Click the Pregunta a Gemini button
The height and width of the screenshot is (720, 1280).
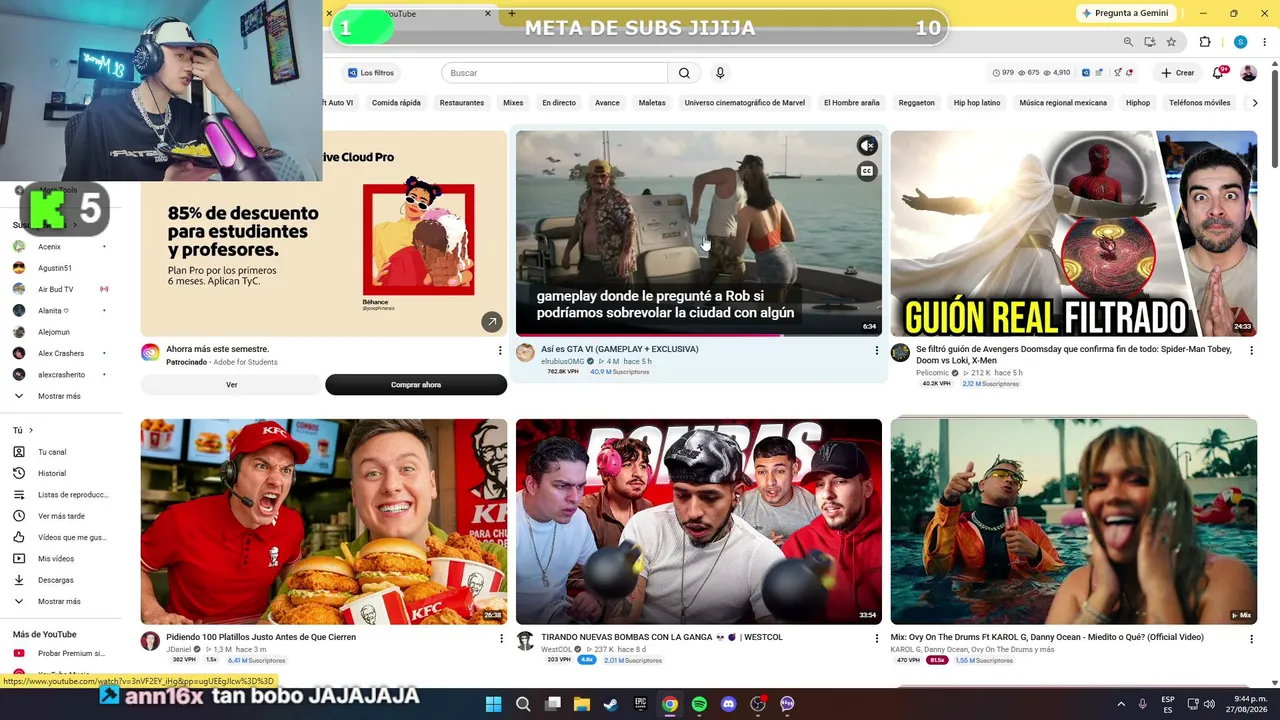(1125, 13)
